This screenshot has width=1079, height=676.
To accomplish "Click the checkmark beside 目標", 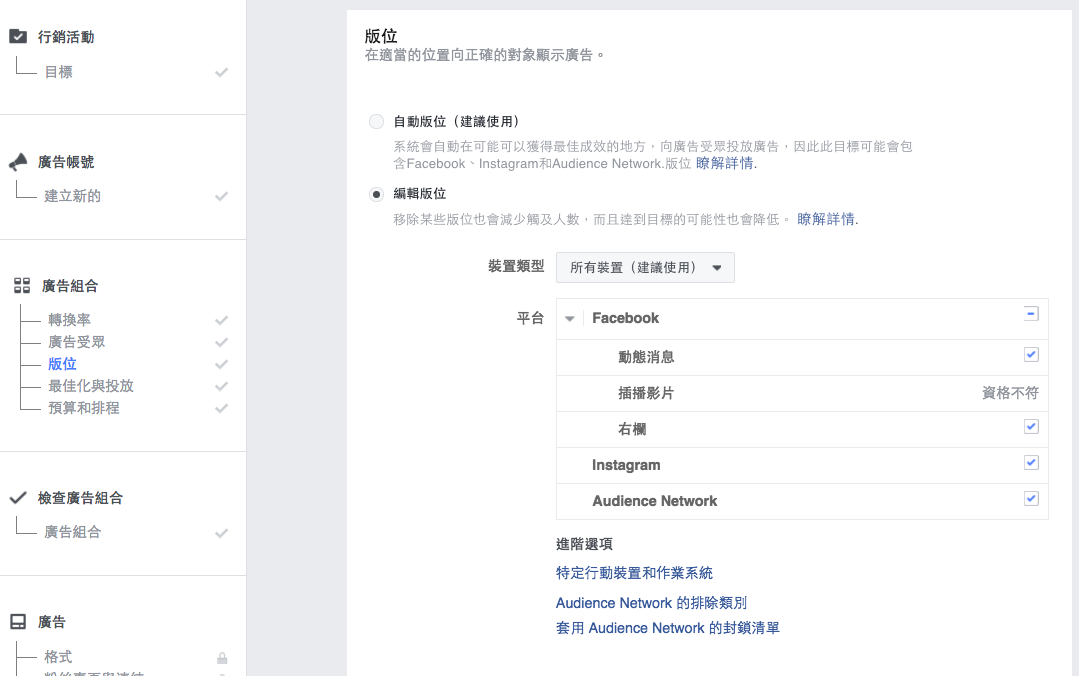I will (221, 72).
